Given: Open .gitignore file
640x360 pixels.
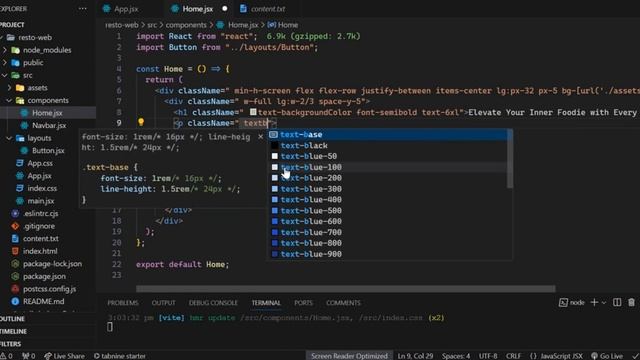Looking at the screenshot, I should tap(39, 226).
